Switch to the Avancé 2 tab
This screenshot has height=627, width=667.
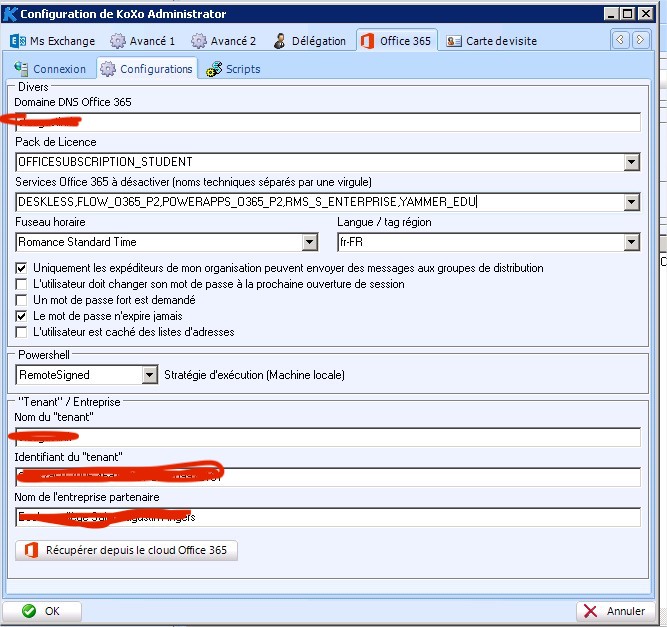(223, 41)
